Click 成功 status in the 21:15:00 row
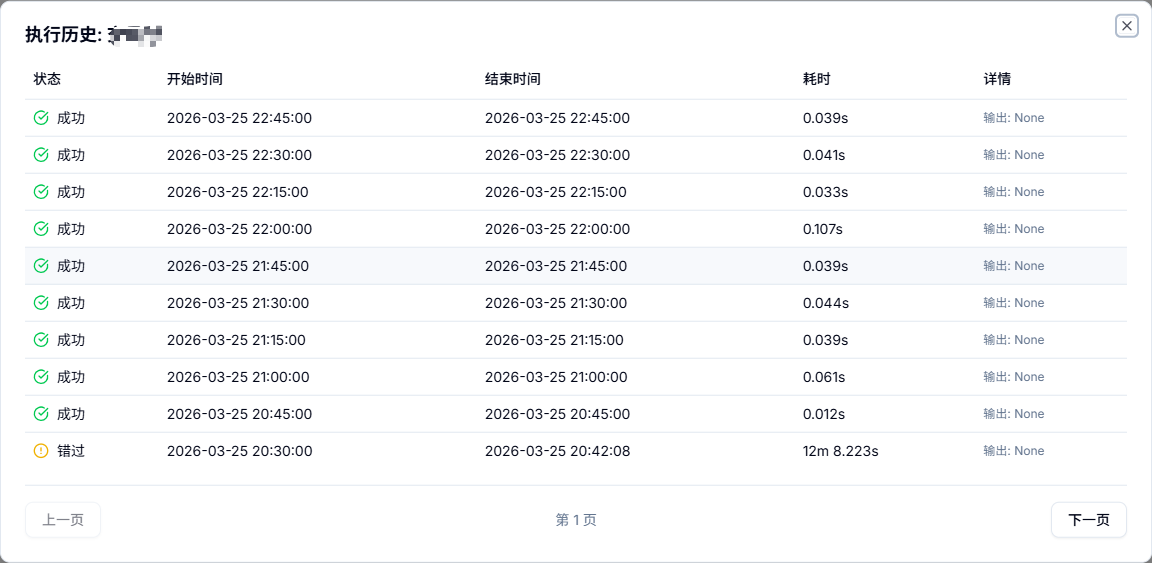The height and width of the screenshot is (563, 1152). point(71,340)
